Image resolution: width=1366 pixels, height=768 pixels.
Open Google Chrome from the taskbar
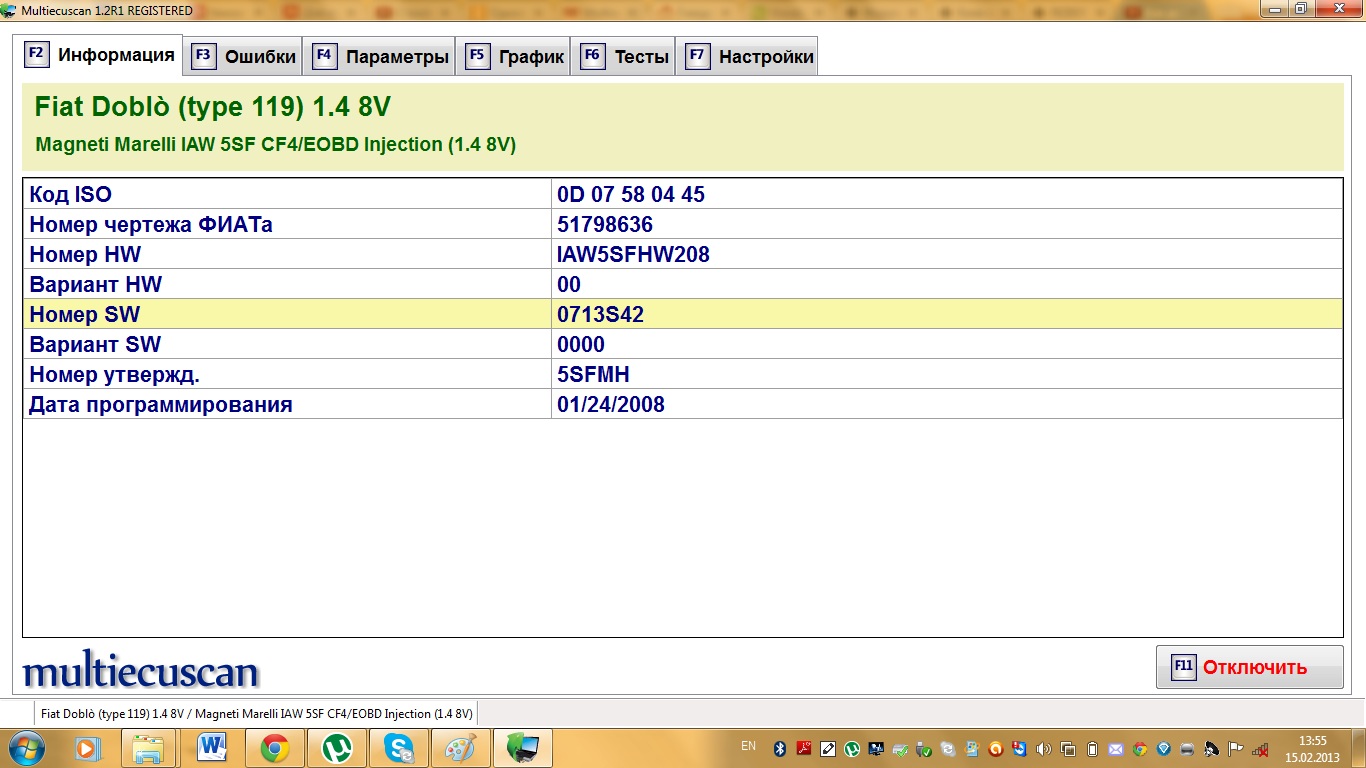click(274, 748)
